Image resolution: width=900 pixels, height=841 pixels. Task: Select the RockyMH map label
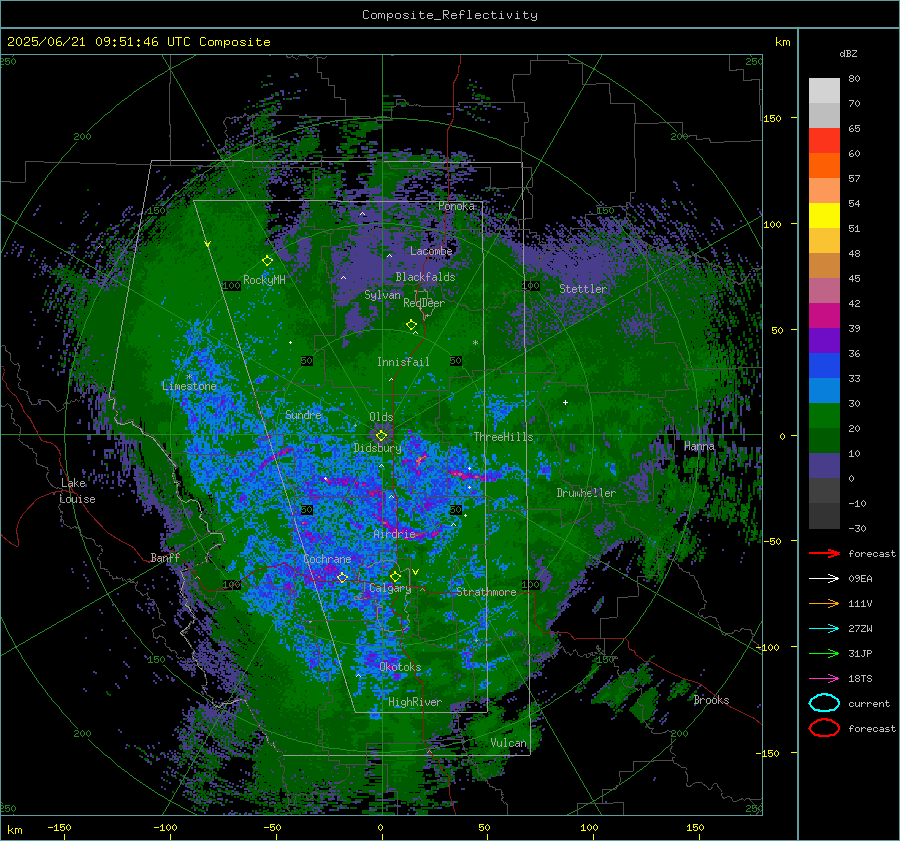[264, 280]
